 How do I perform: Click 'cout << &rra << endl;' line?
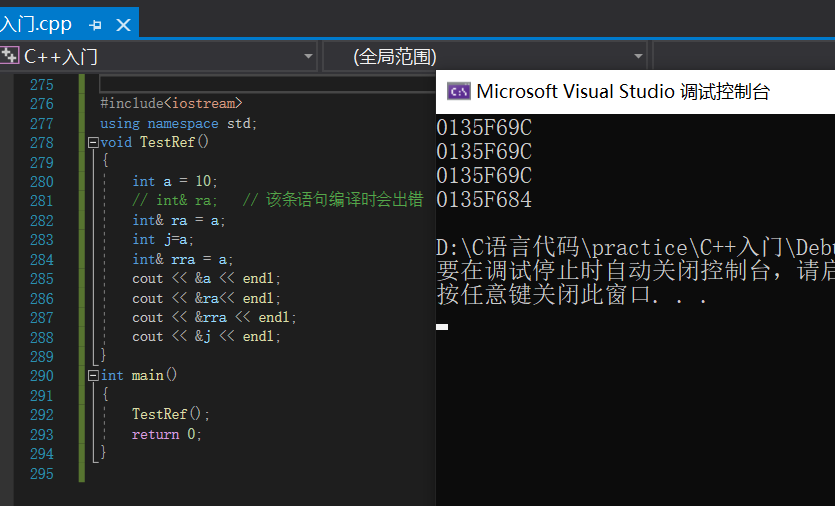[214, 317]
